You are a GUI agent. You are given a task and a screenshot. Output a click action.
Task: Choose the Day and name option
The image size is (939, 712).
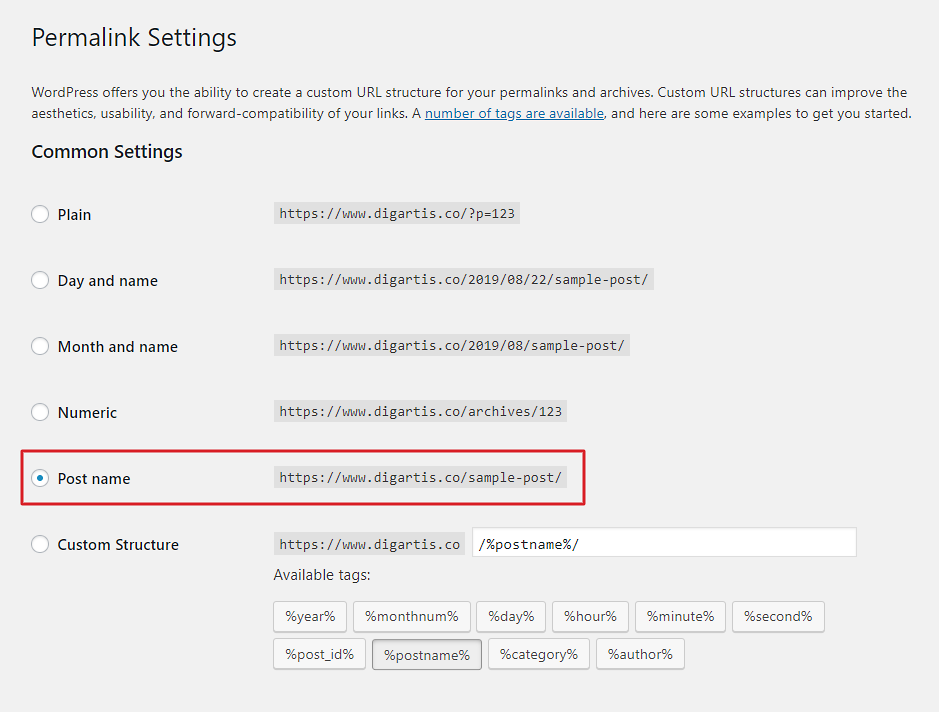(40, 280)
